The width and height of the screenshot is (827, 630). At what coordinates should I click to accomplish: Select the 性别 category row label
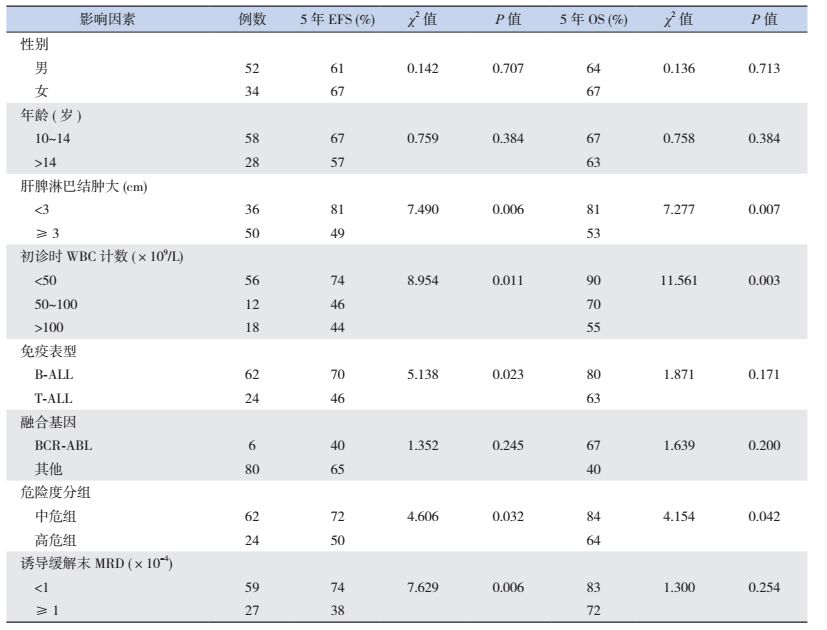(x=35, y=45)
